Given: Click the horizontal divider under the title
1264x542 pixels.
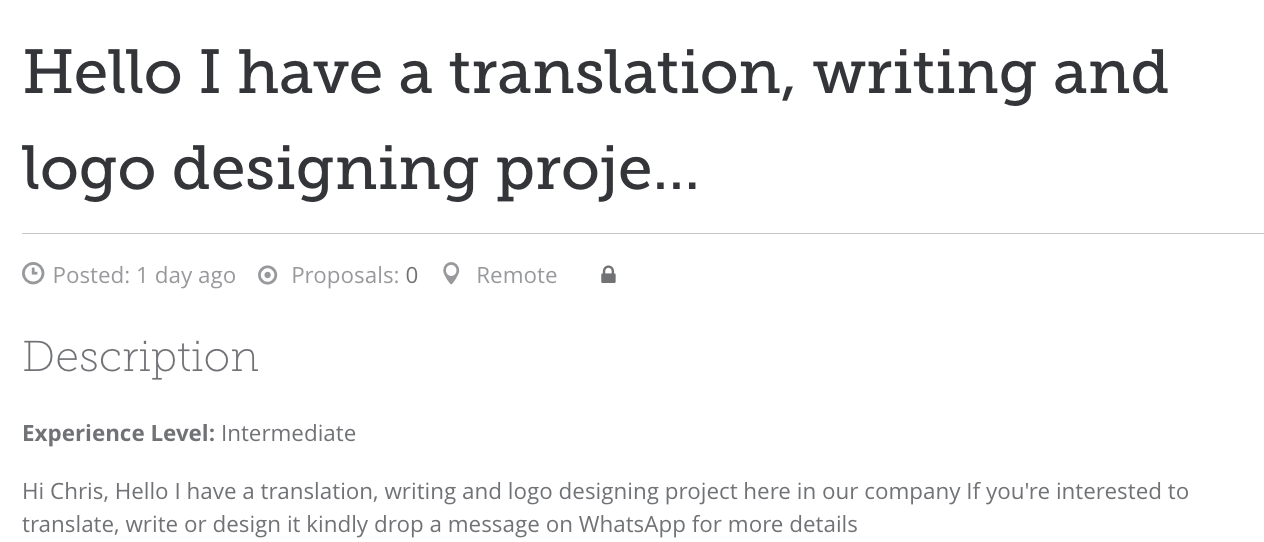Looking at the screenshot, I should 642,233.
